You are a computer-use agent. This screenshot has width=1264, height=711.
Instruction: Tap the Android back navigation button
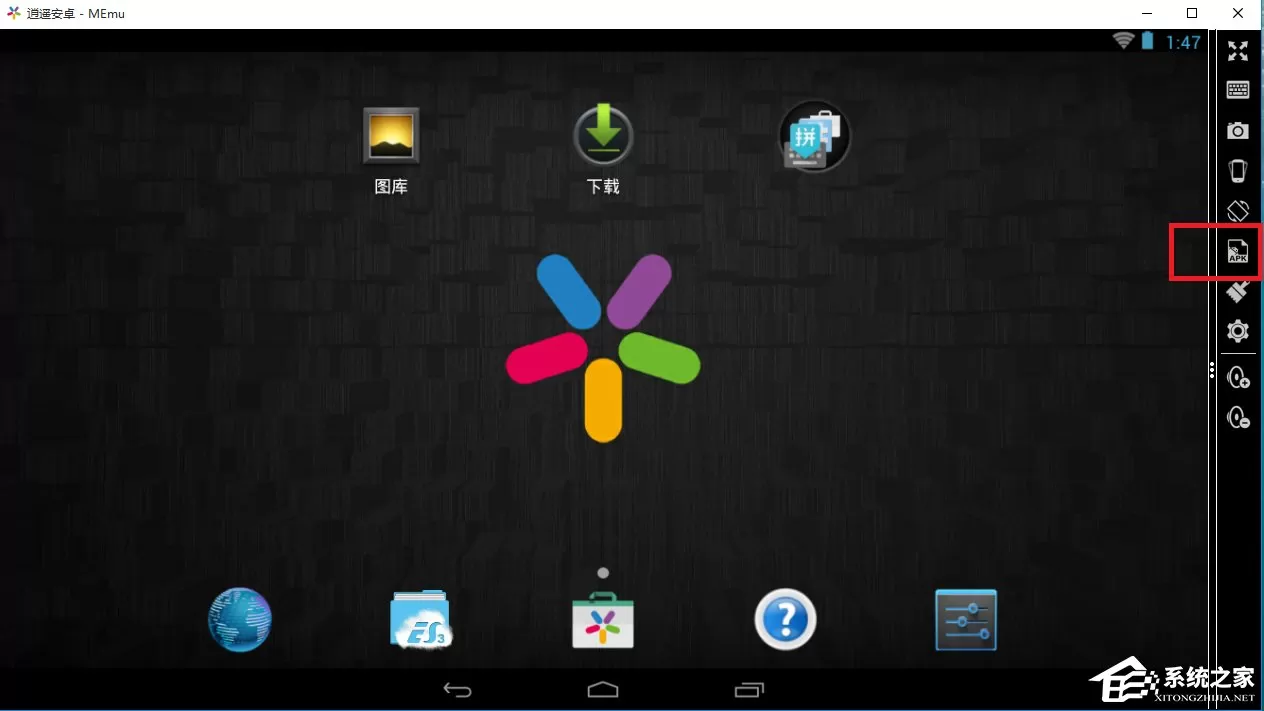tap(457, 690)
